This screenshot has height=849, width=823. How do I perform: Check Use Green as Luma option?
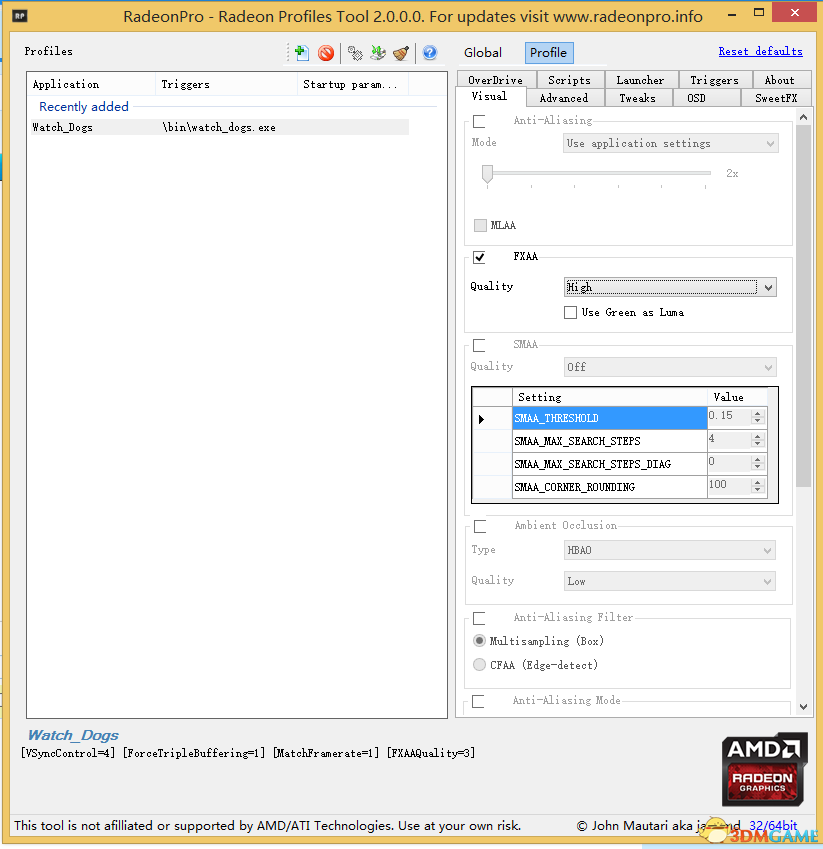[570, 313]
